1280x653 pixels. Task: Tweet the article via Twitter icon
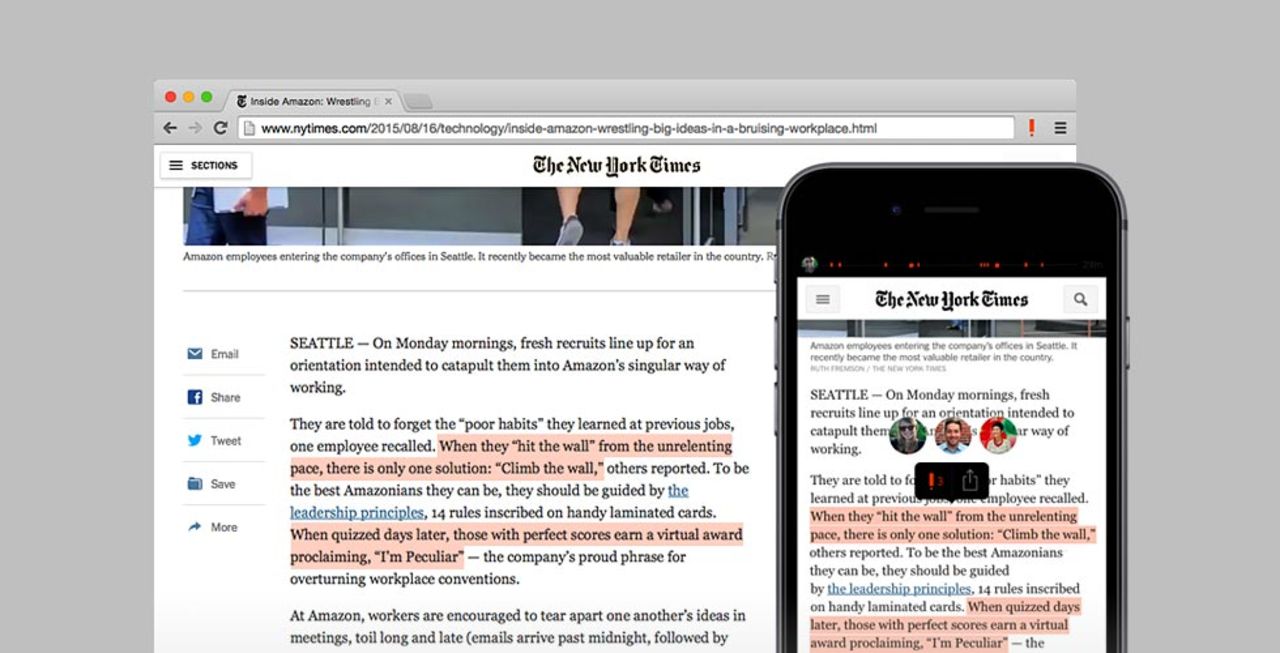coord(213,441)
